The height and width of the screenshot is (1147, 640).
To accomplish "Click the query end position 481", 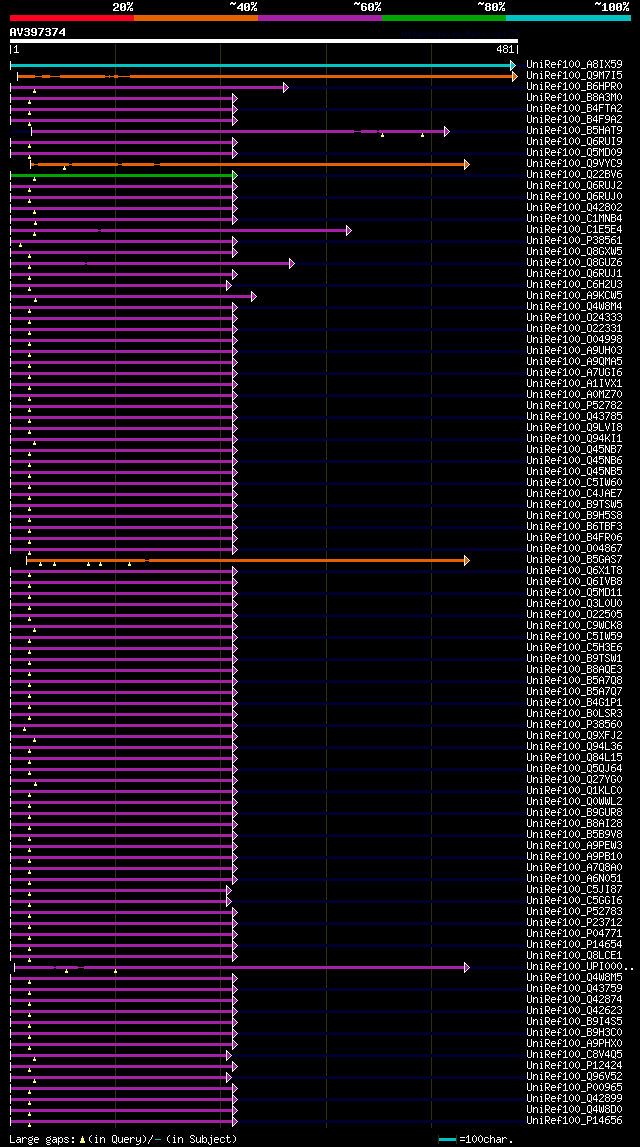I will 505,50.
